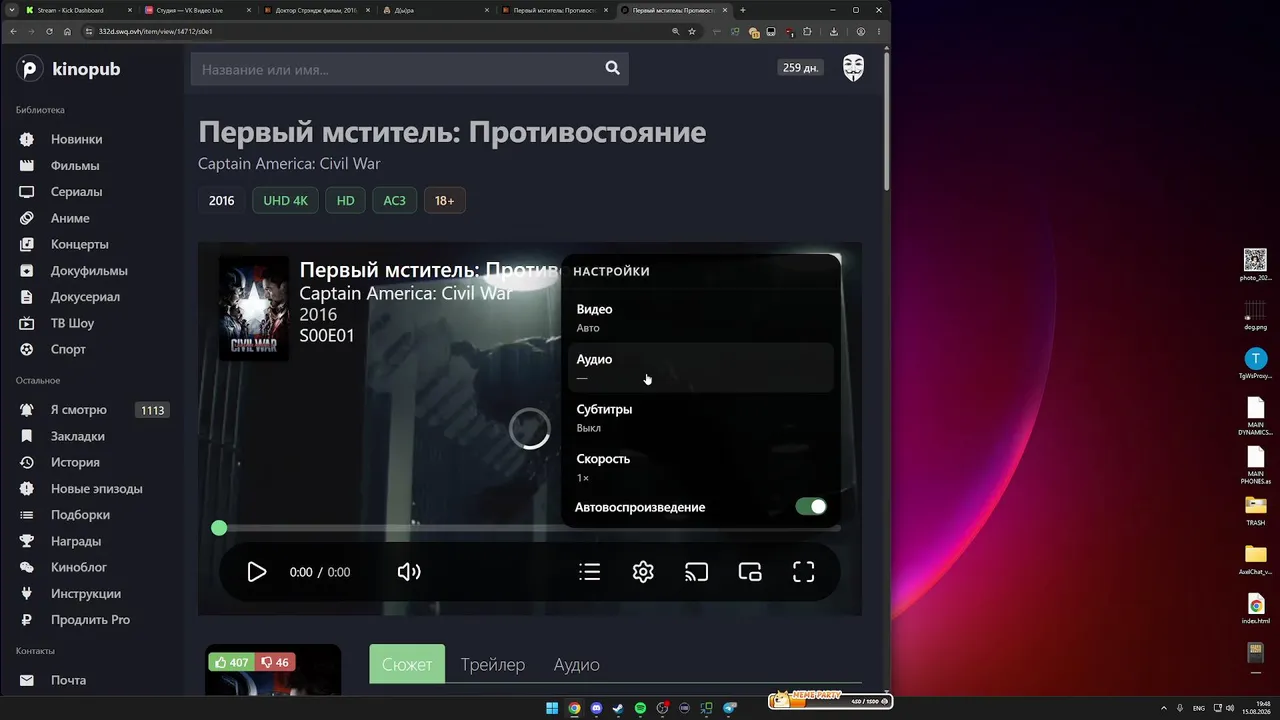Reload the page in browser

click(x=49, y=31)
